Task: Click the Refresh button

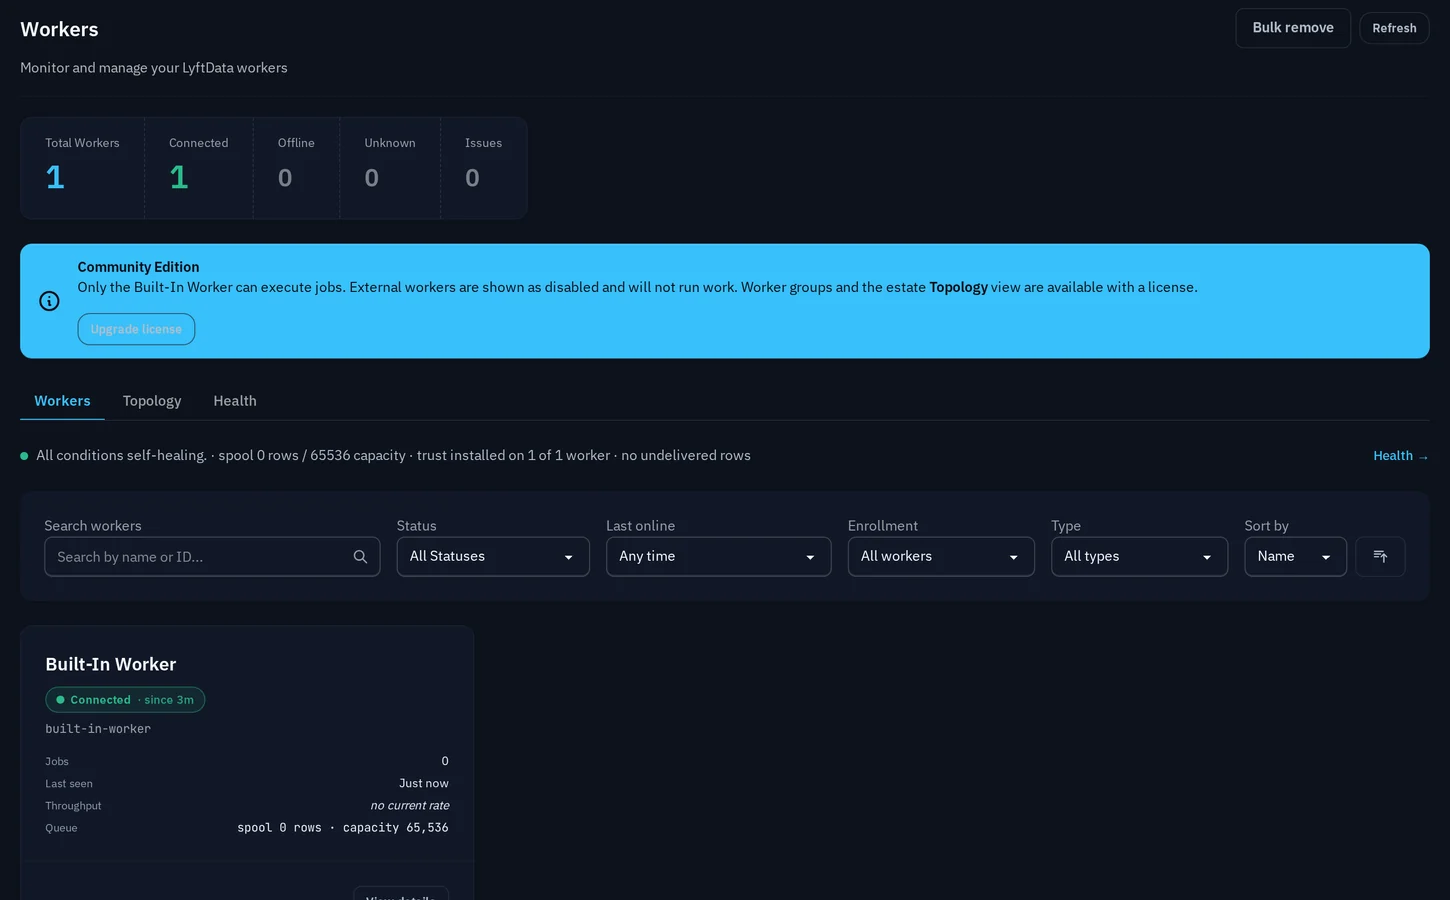Action: pyautogui.click(x=1394, y=28)
